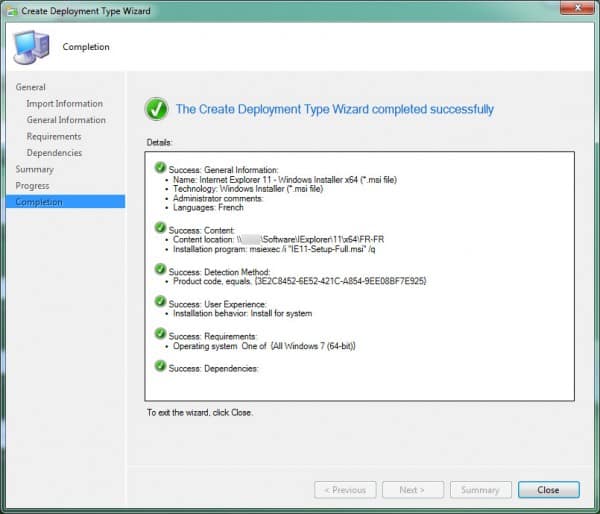Select Dependencies step in sidebar
The height and width of the screenshot is (514, 600).
[54, 153]
